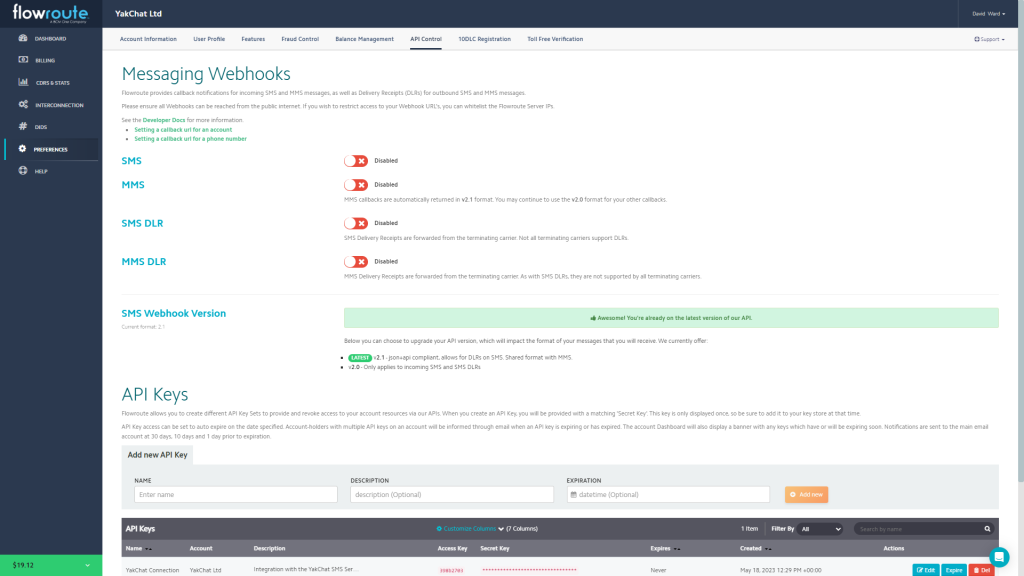
Task: Switch to Account Information tab
Action: click(x=148, y=39)
